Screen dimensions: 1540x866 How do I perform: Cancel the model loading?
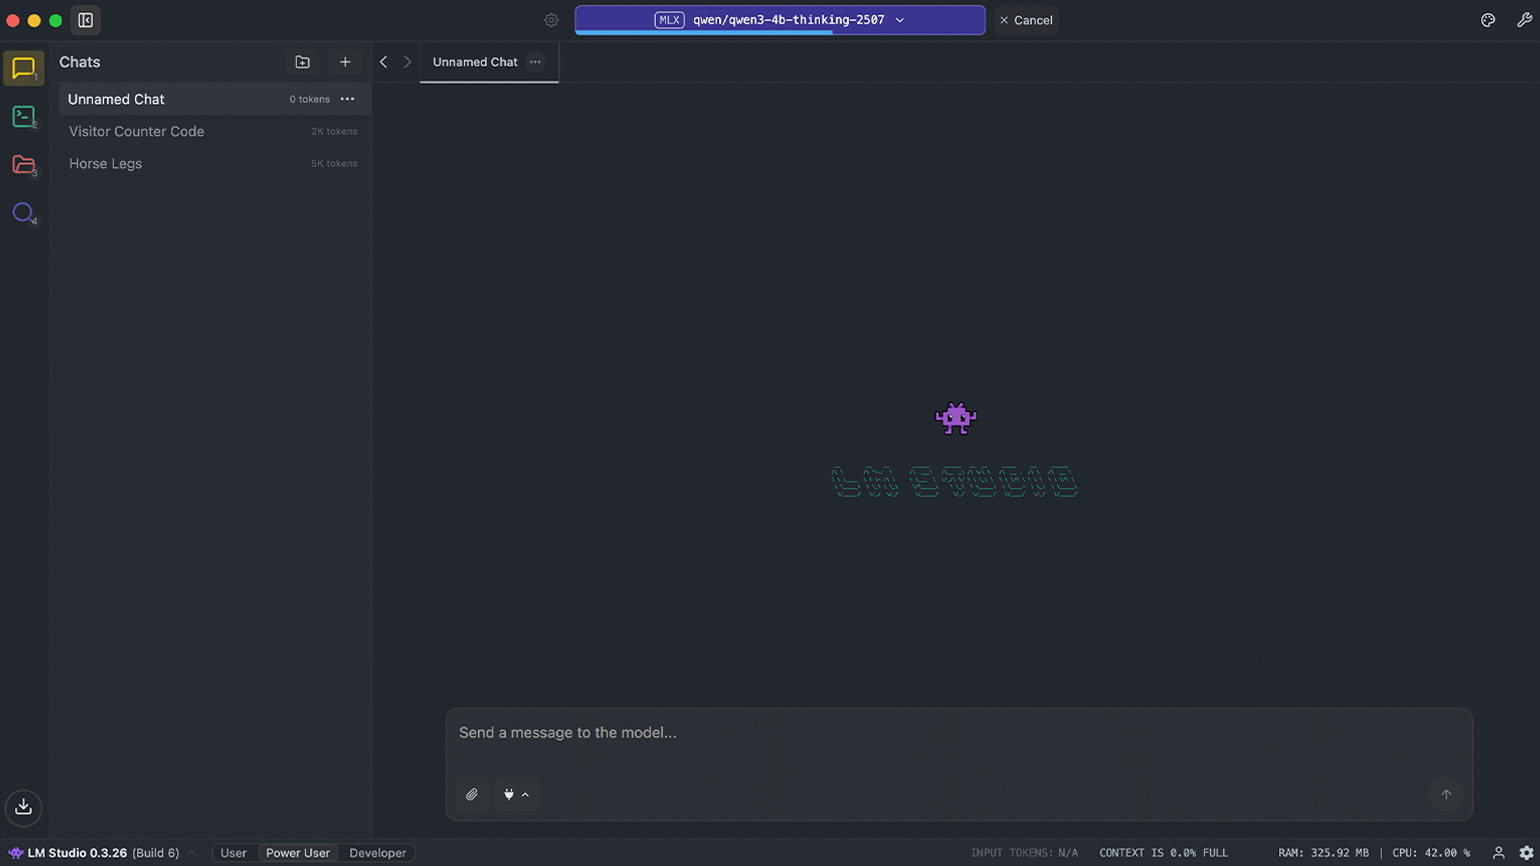click(x=1026, y=20)
